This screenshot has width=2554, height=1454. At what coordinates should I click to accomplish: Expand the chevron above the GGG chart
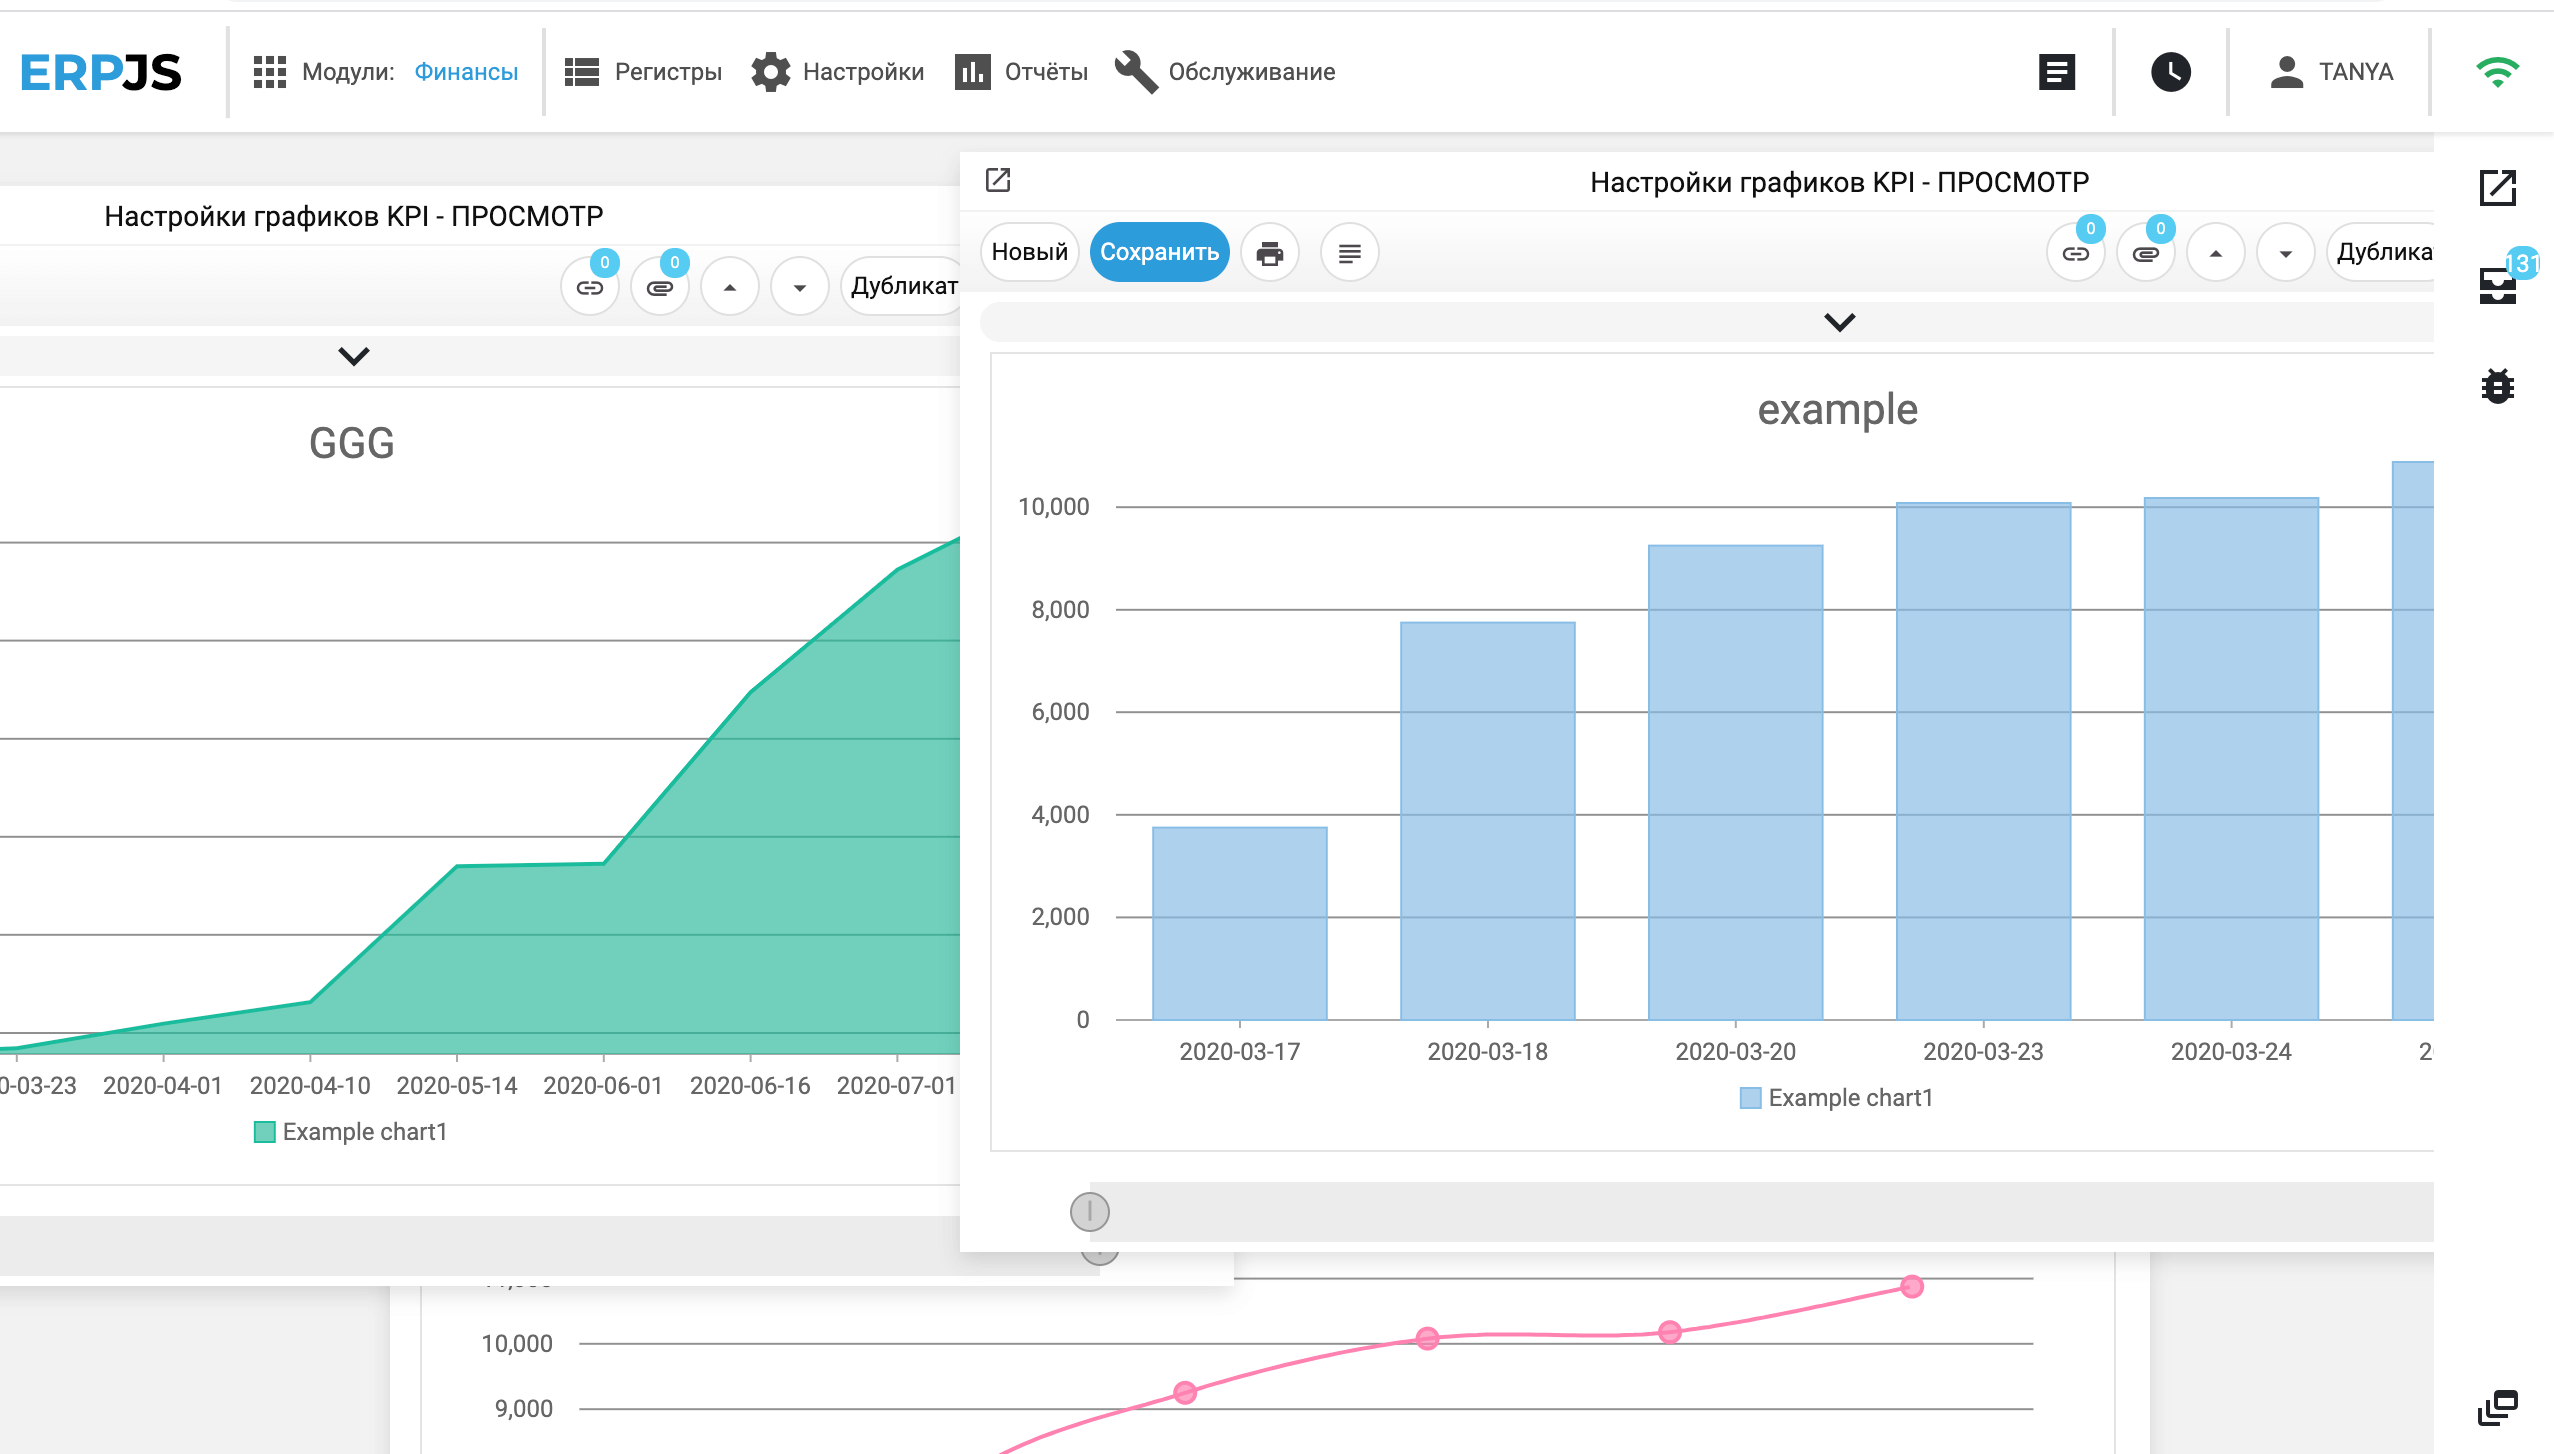pyautogui.click(x=353, y=356)
